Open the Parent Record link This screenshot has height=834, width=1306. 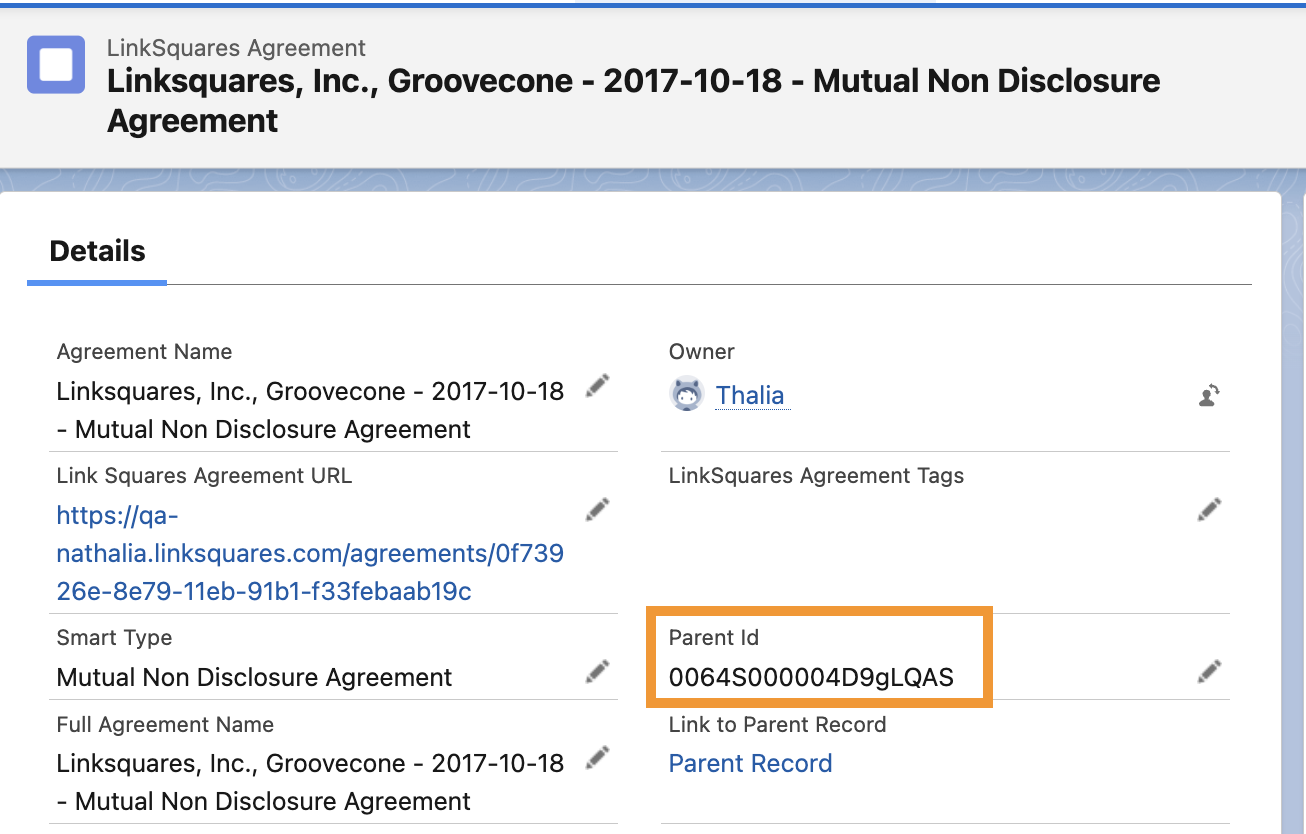pyautogui.click(x=750, y=763)
